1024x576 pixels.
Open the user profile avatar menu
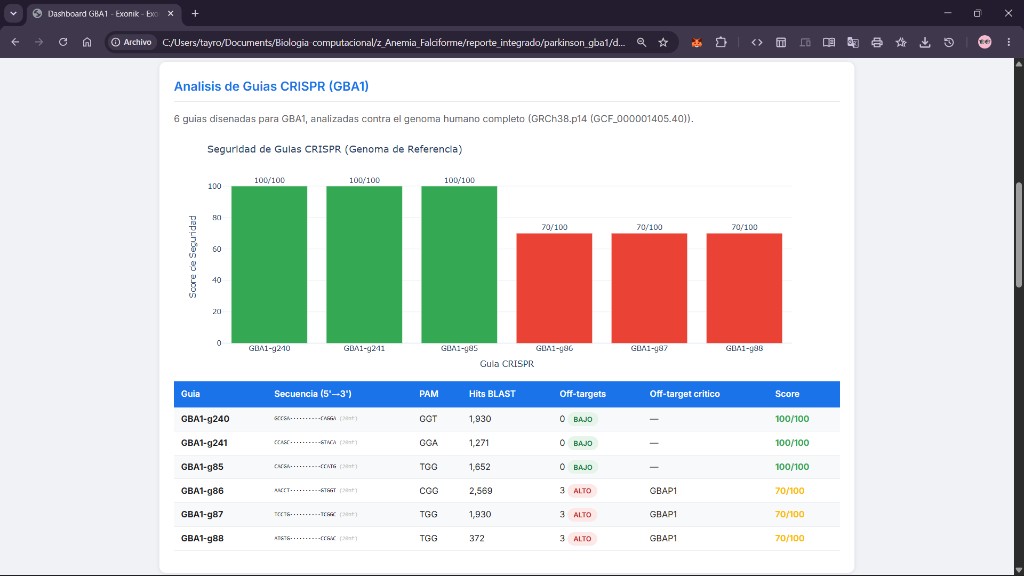pos(985,42)
